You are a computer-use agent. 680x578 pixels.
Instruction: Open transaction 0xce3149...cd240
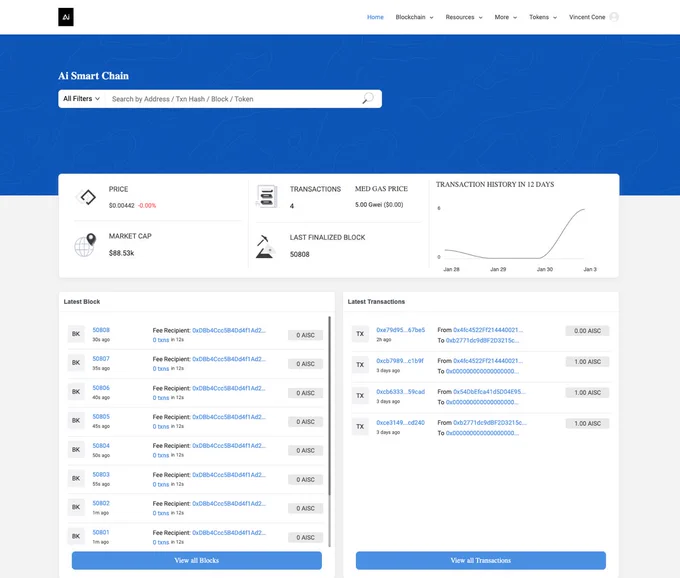(400, 422)
